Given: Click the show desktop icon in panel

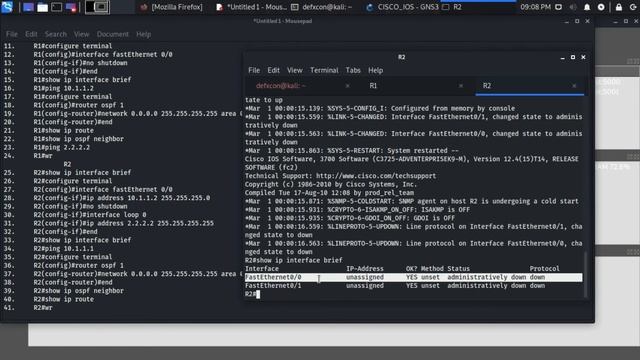Looking at the screenshot, I should click(x=28, y=7).
